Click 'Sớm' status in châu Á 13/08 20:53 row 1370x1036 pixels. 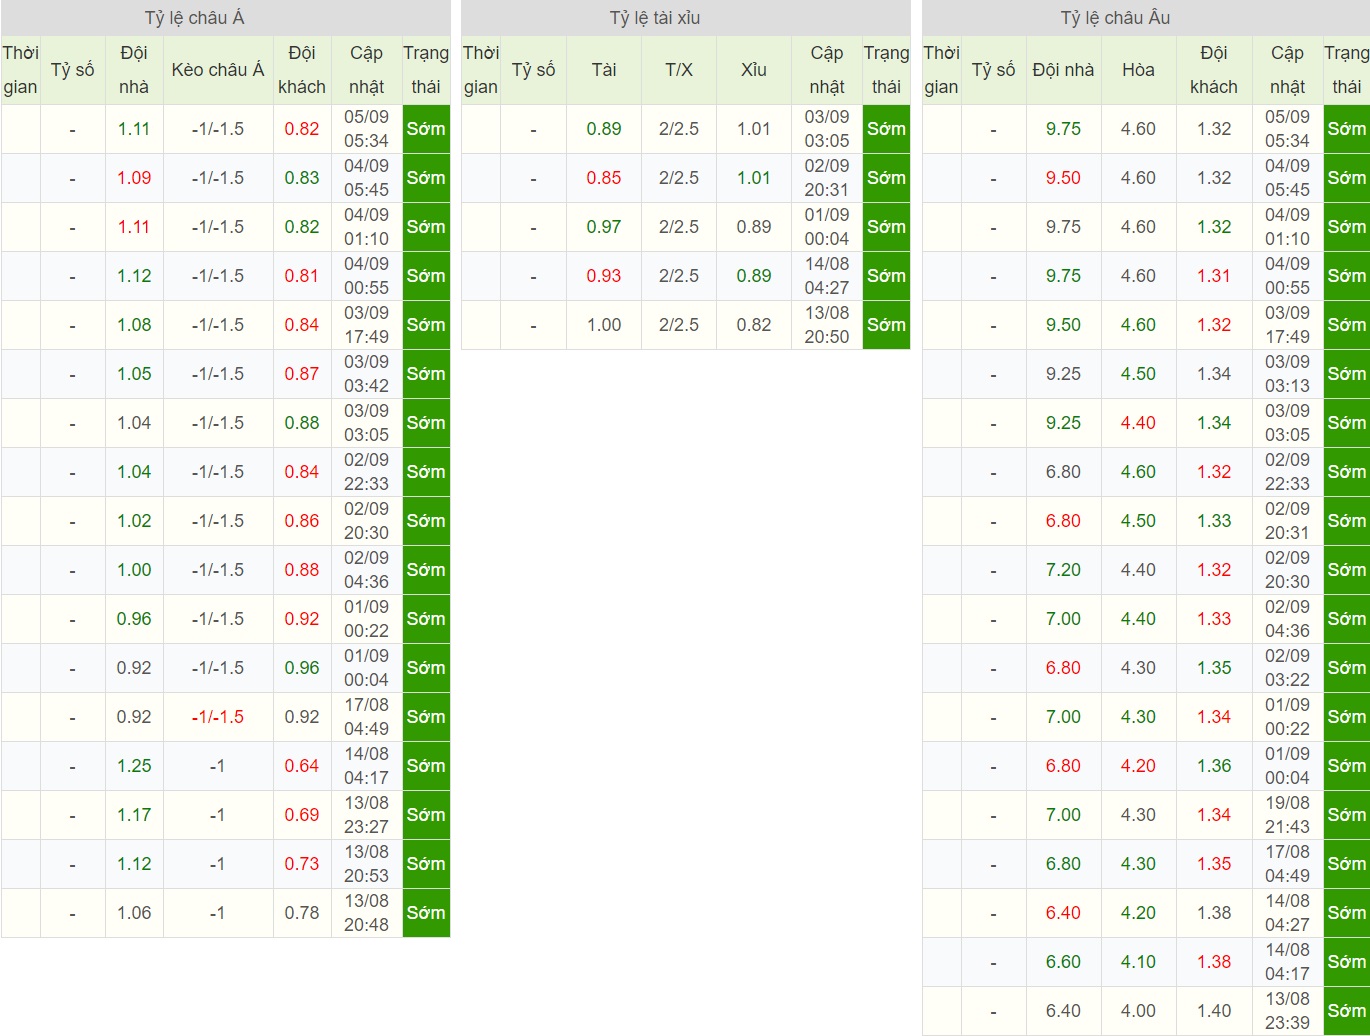coord(426,864)
